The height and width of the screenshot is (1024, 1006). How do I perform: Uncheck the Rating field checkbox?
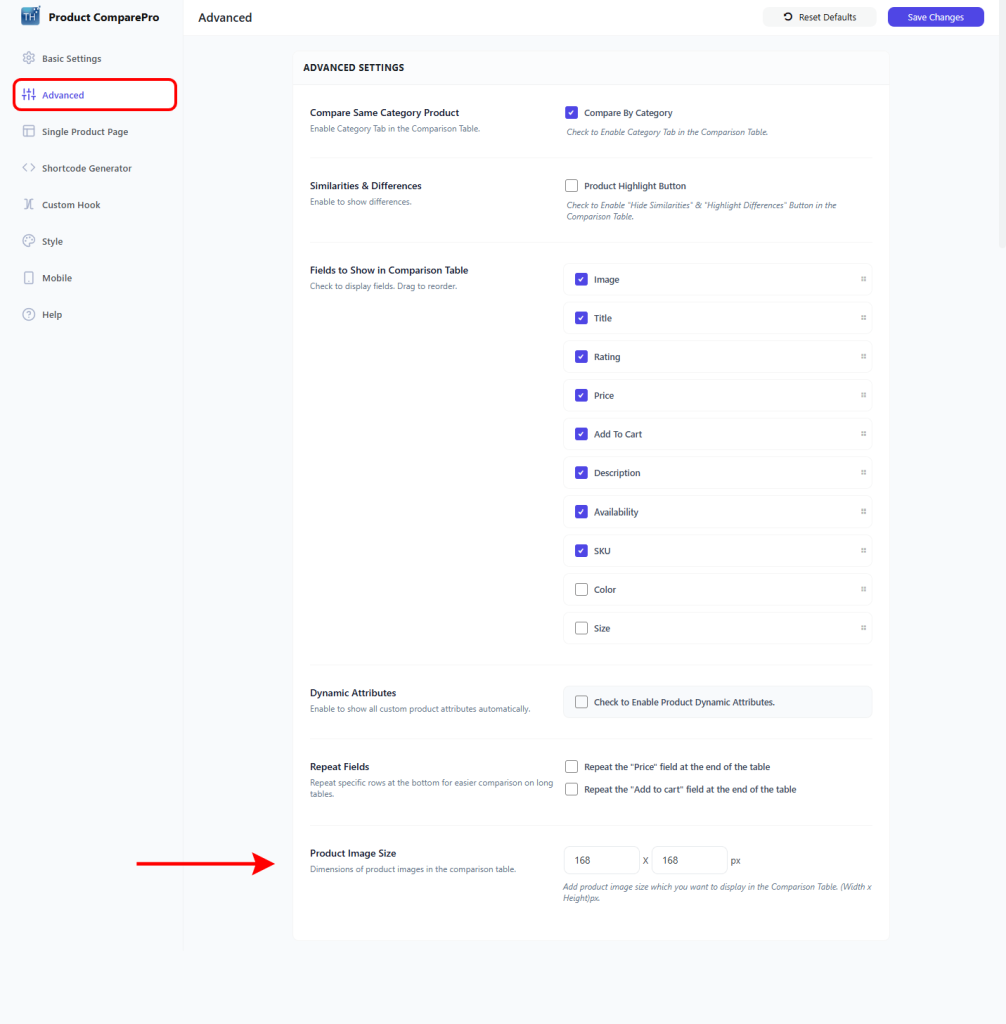pyautogui.click(x=581, y=357)
